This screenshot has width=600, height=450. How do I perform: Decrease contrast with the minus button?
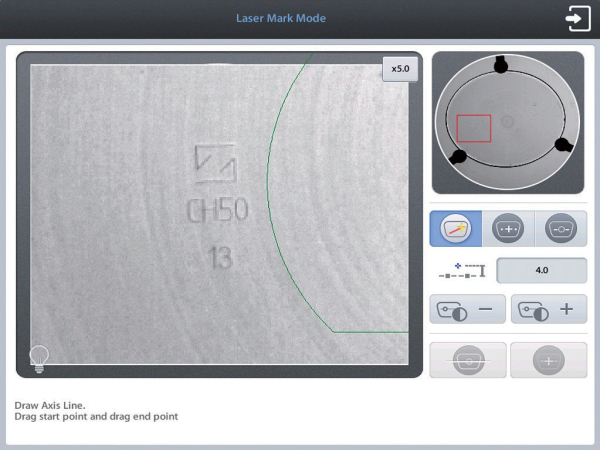(x=468, y=309)
